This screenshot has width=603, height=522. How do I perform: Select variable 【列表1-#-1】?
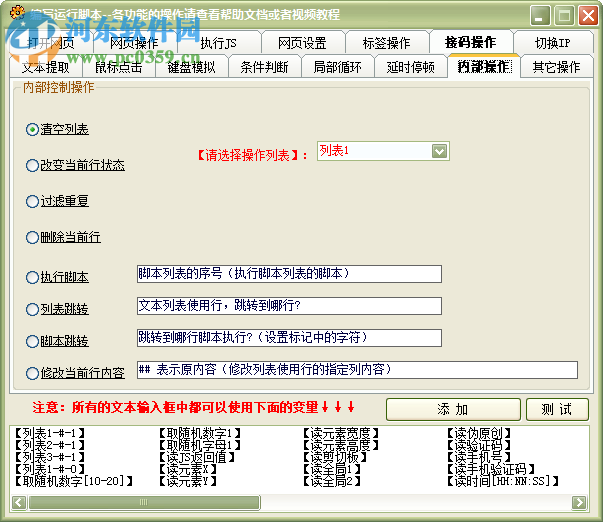tap(50, 434)
